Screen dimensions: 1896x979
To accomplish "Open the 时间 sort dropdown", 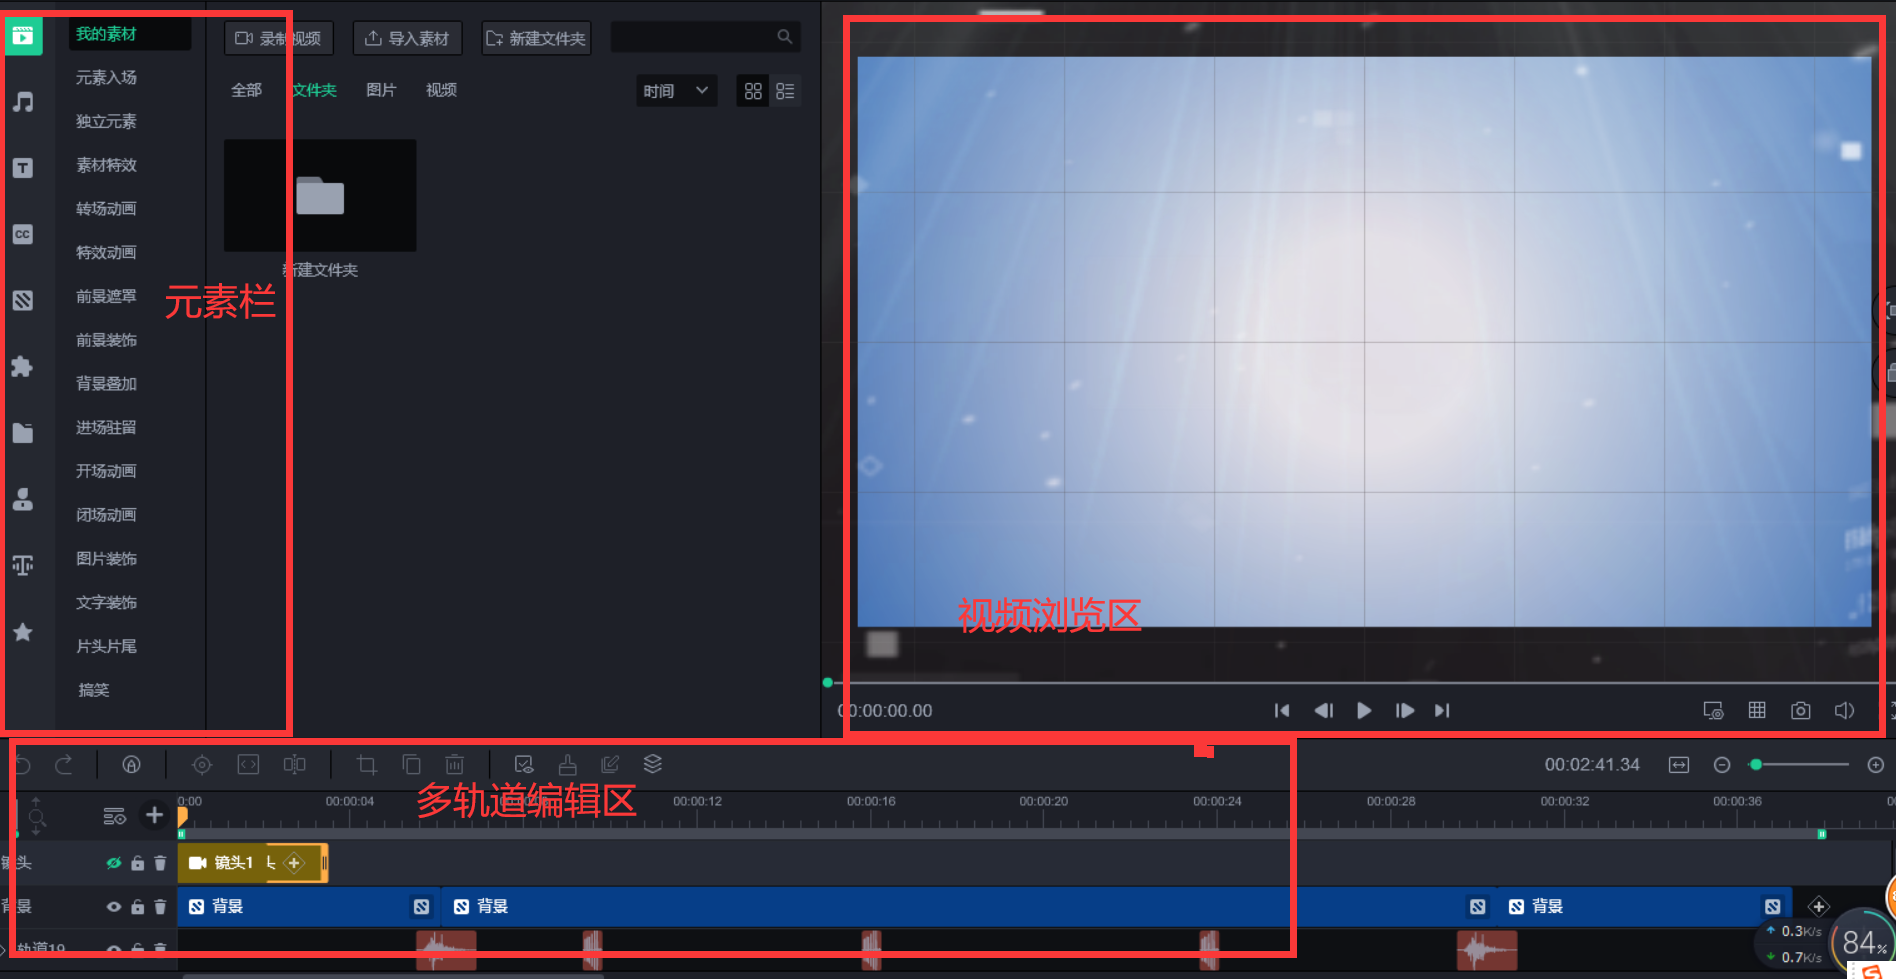I will point(677,91).
